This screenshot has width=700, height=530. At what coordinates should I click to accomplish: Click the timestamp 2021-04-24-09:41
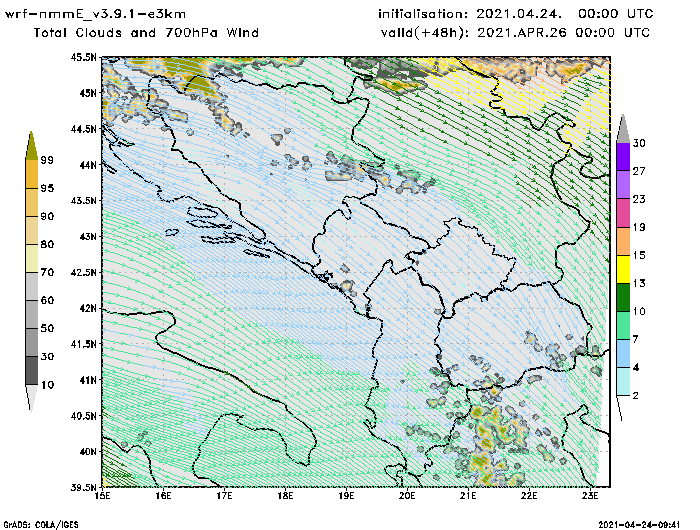pos(639,525)
